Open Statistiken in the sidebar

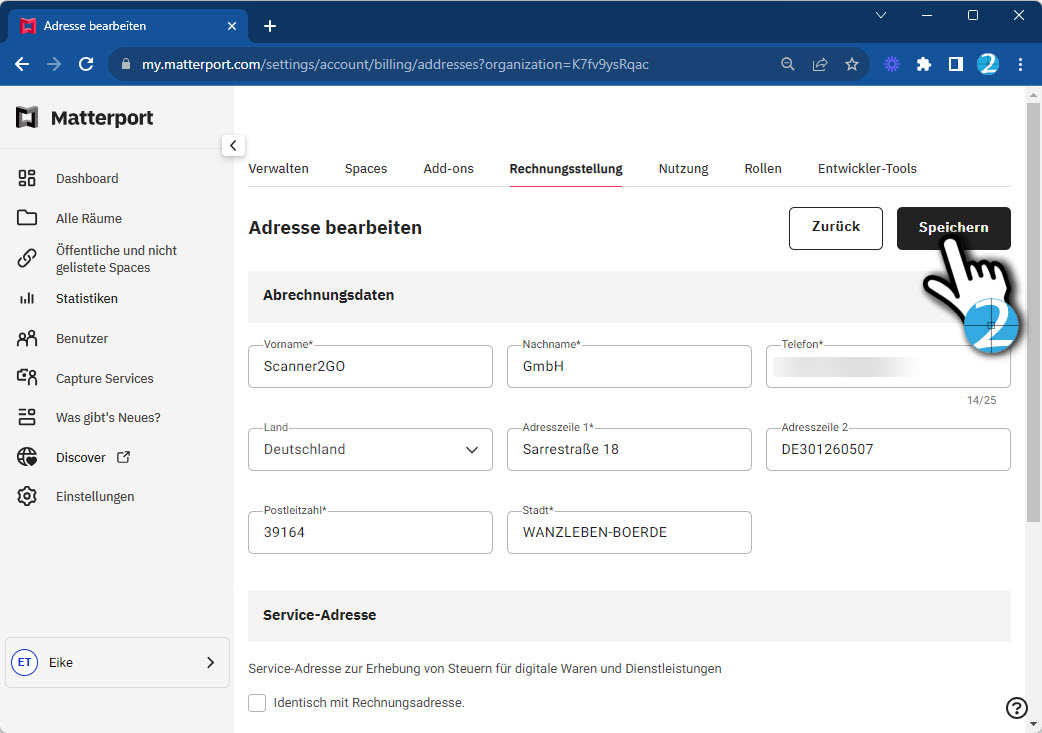pyautogui.click(x=86, y=298)
